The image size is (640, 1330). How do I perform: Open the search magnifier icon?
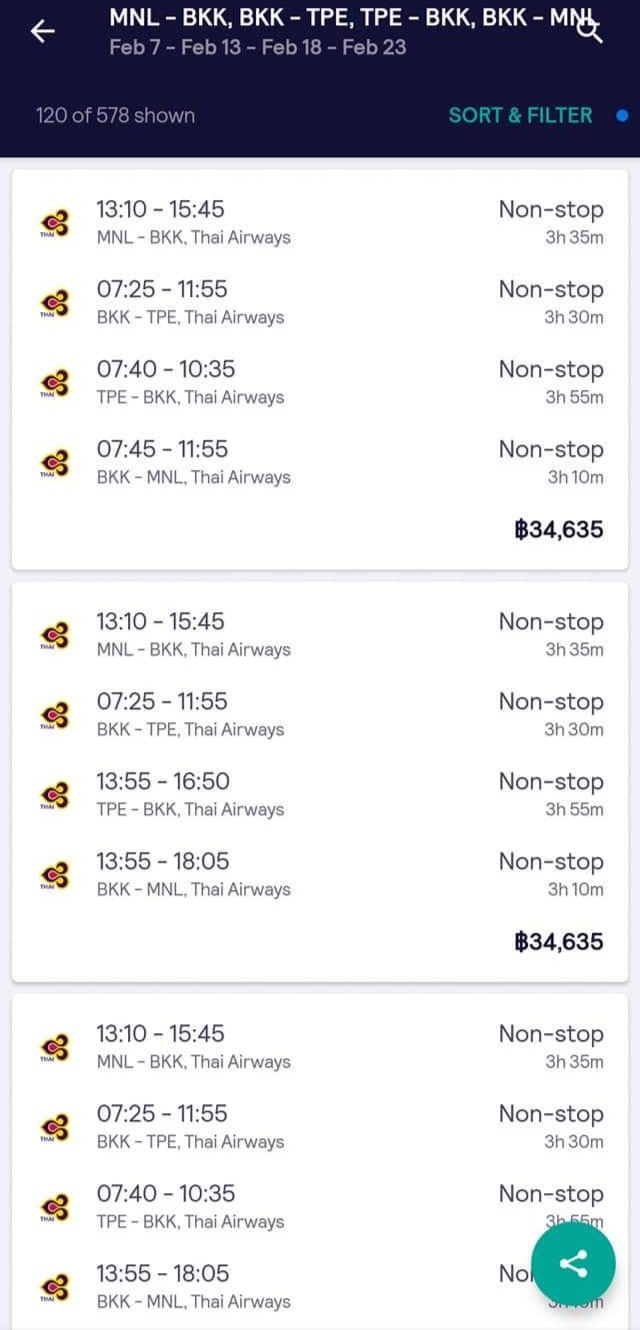tap(591, 30)
